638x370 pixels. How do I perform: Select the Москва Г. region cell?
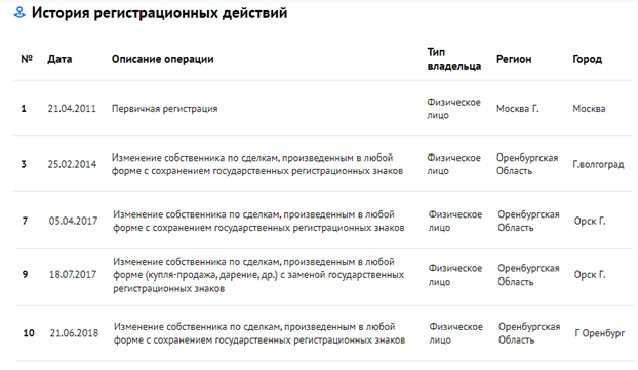tap(517, 109)
